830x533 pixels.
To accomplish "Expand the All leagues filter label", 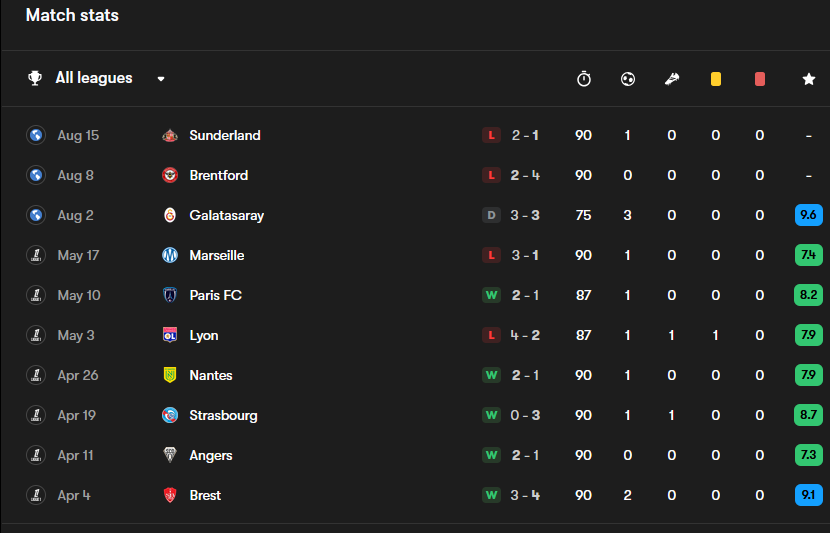I will tap(94, 78).
